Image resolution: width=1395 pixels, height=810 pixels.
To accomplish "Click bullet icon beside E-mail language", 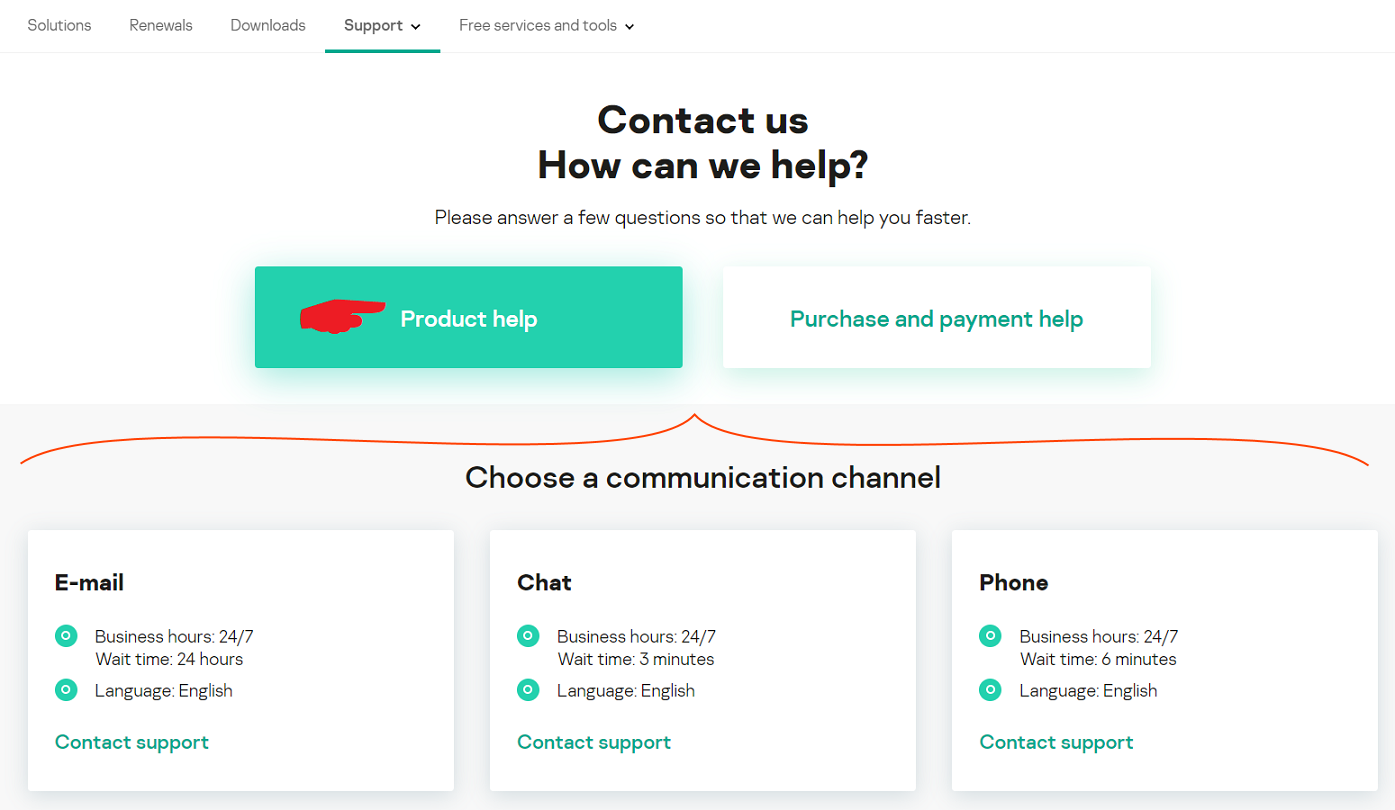I will (66, 689).
